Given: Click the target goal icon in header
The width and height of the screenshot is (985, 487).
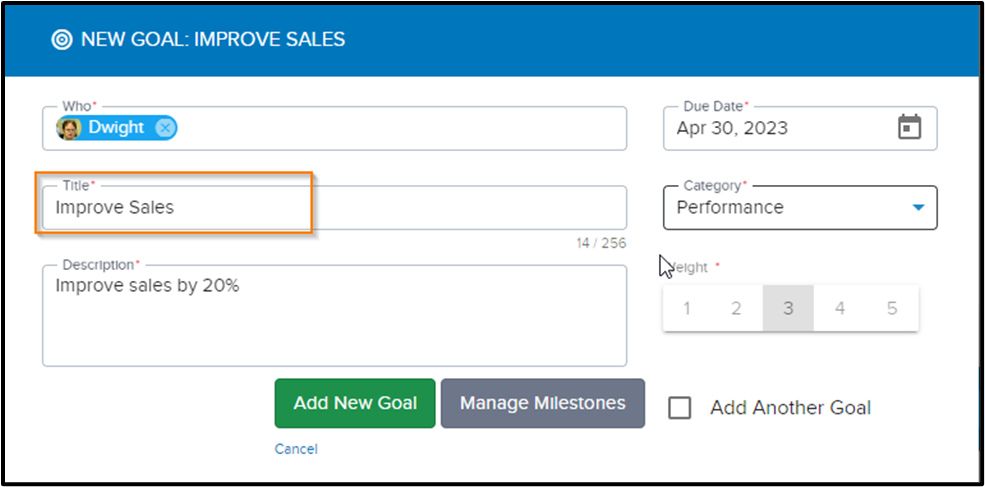Looking at the screenshot, I should [x=62, y=40].
